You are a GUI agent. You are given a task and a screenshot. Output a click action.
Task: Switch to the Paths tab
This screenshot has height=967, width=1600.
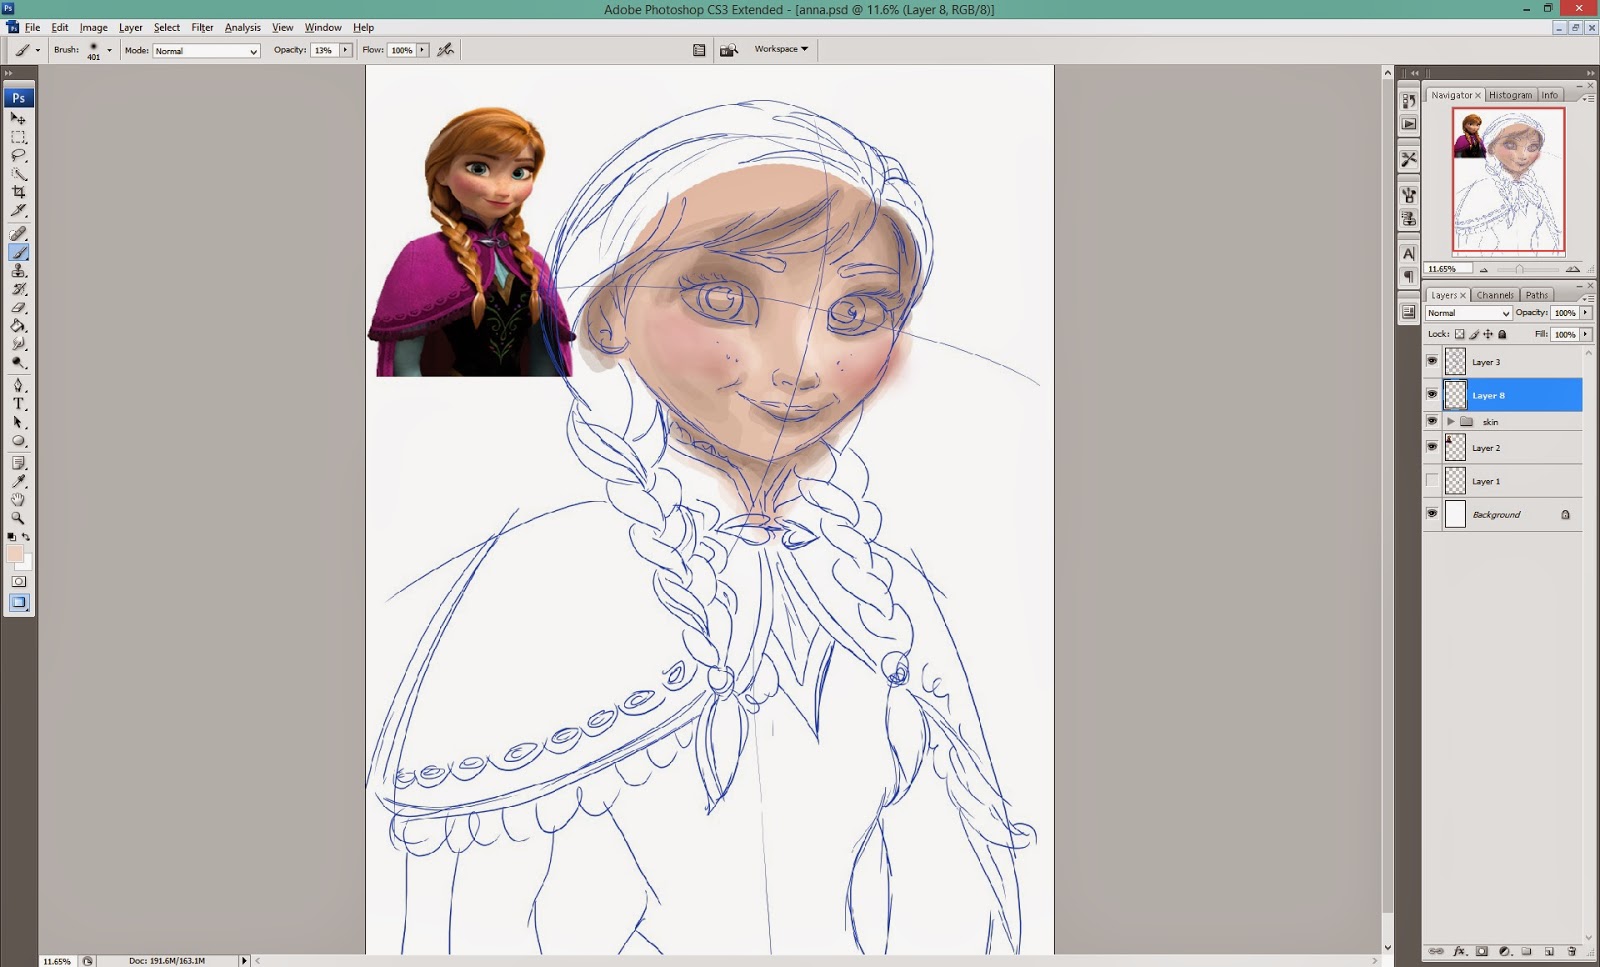[x=1537, y=295]
